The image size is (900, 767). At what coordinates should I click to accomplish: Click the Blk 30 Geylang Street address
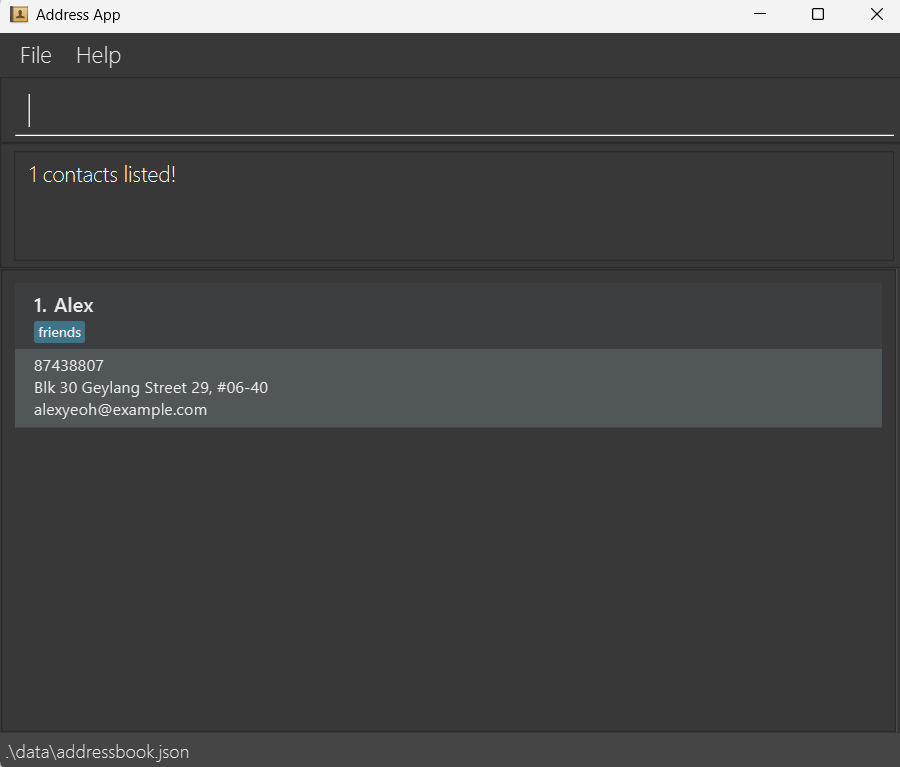(151, 388)
